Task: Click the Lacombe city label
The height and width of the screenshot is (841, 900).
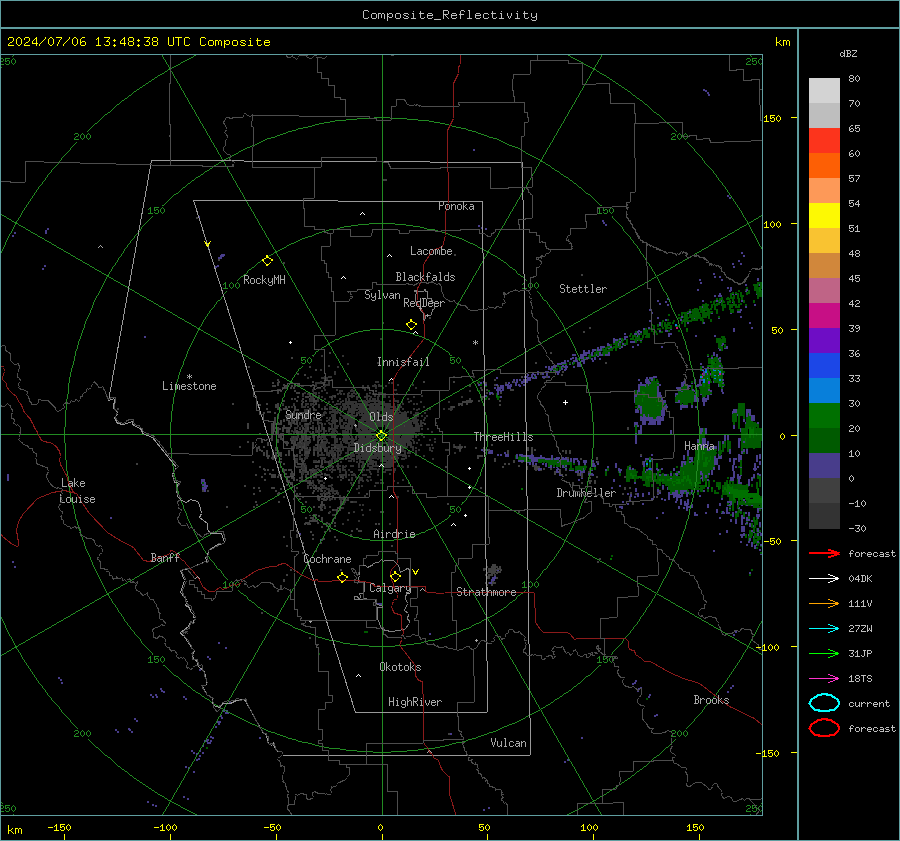Action: tap(431, 251)
